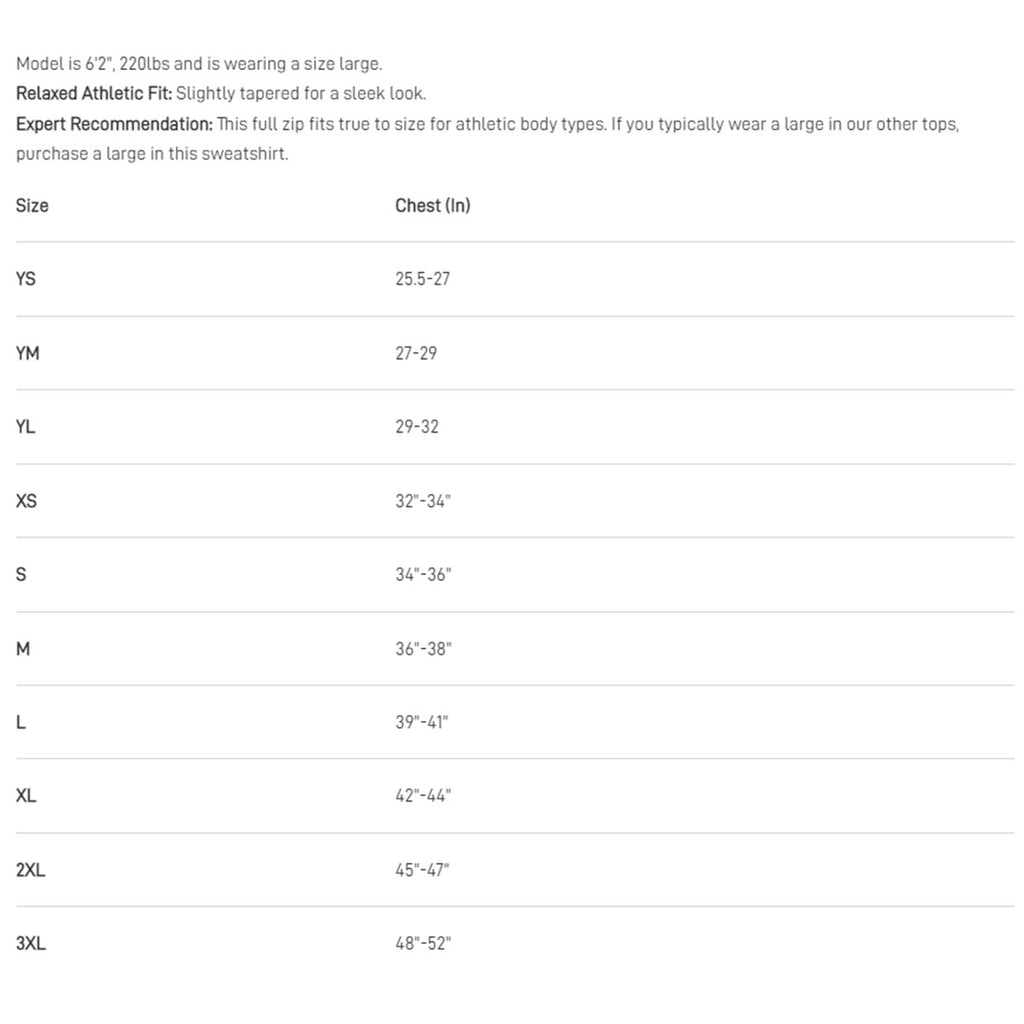Select the YS size row label
The image size is (1024, 1024).
pos(26,279)
